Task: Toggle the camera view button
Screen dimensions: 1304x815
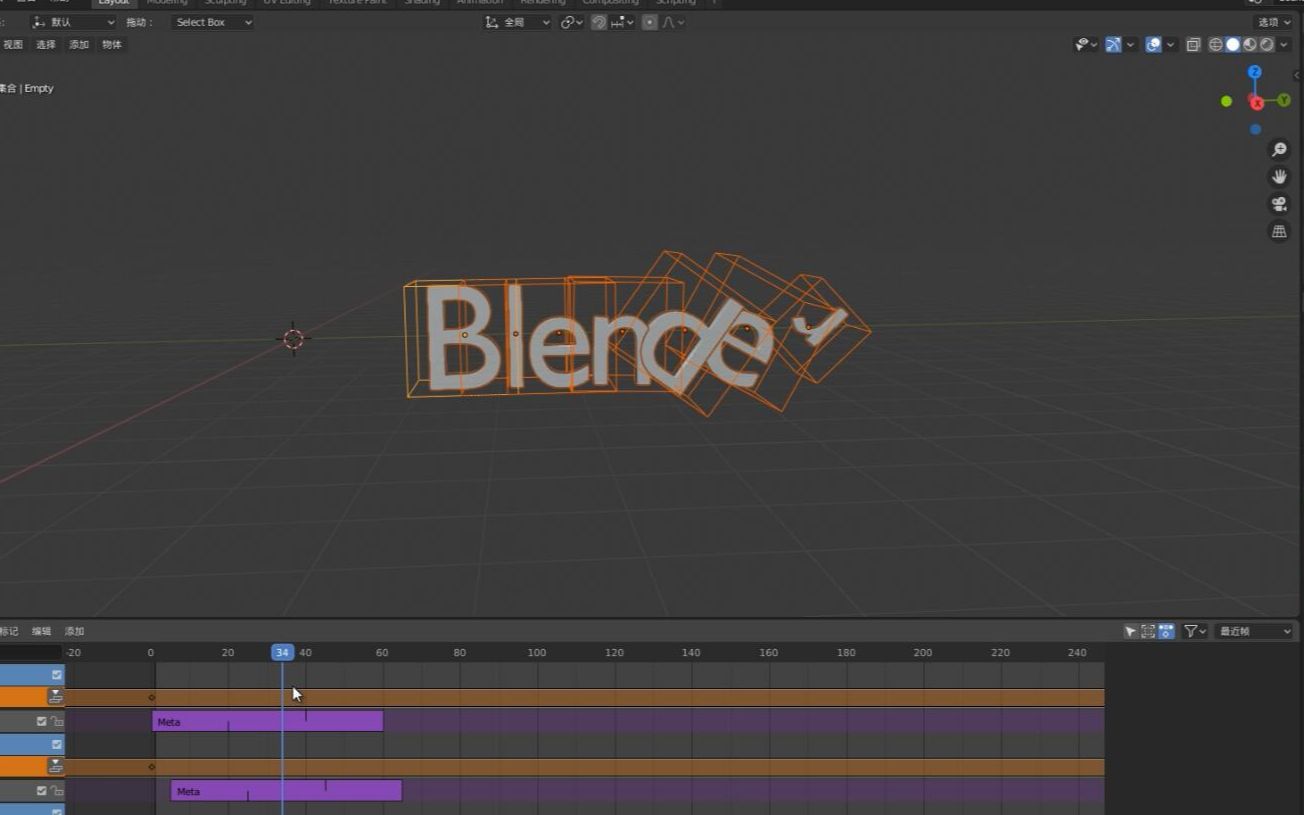Action: pyautogui.click(x=1279, y=204)
